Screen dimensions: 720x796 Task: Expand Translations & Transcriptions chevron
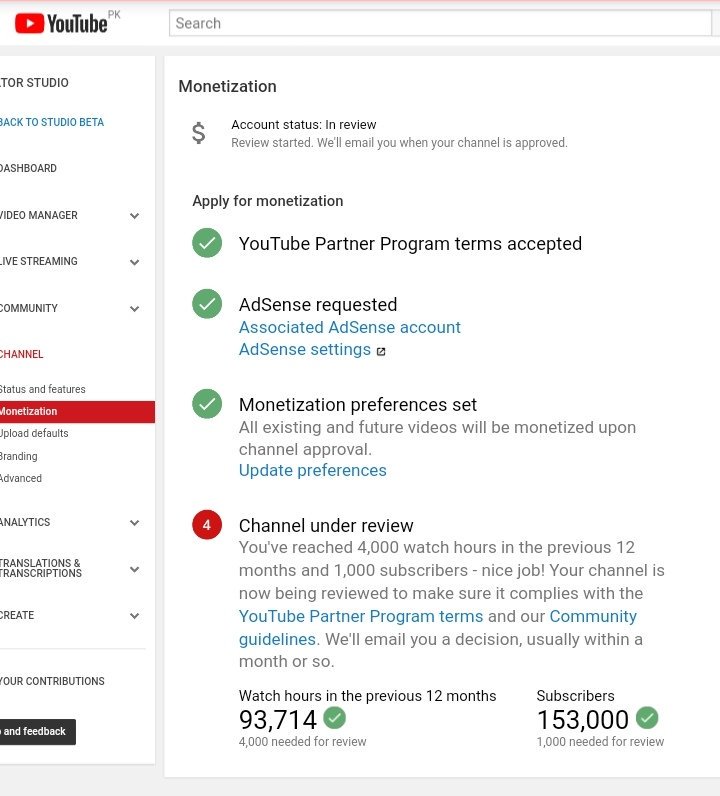[135, 569]
